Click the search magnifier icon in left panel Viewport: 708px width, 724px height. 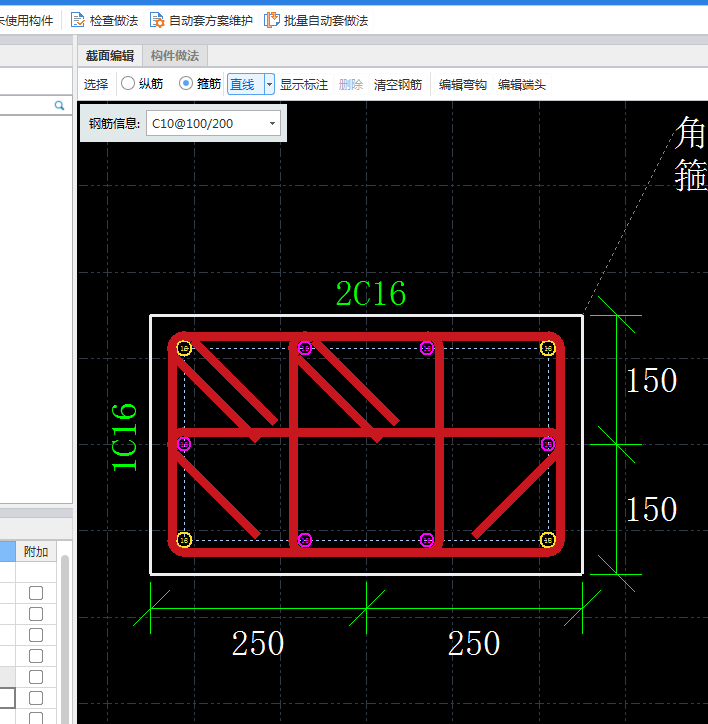pos(59,106)
